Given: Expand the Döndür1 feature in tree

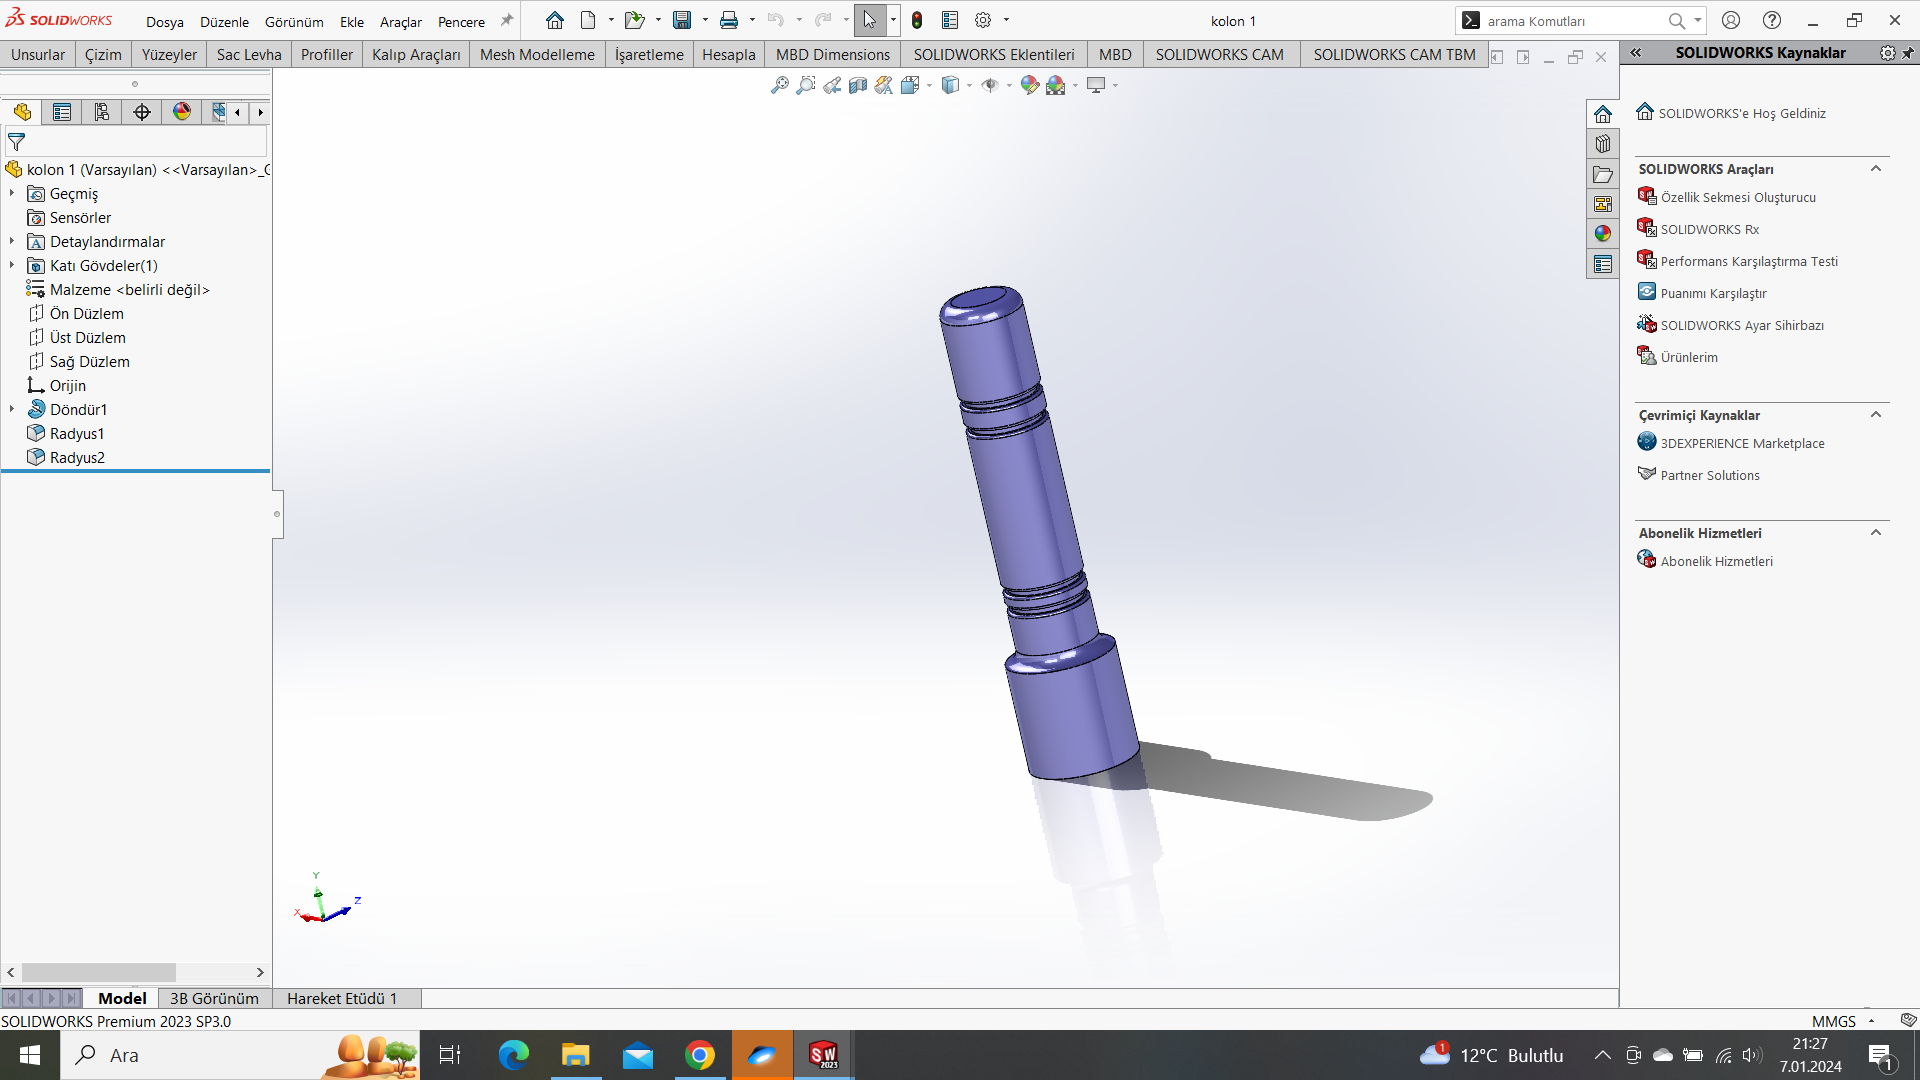Looking at the screenshot, I should [12, 409].
